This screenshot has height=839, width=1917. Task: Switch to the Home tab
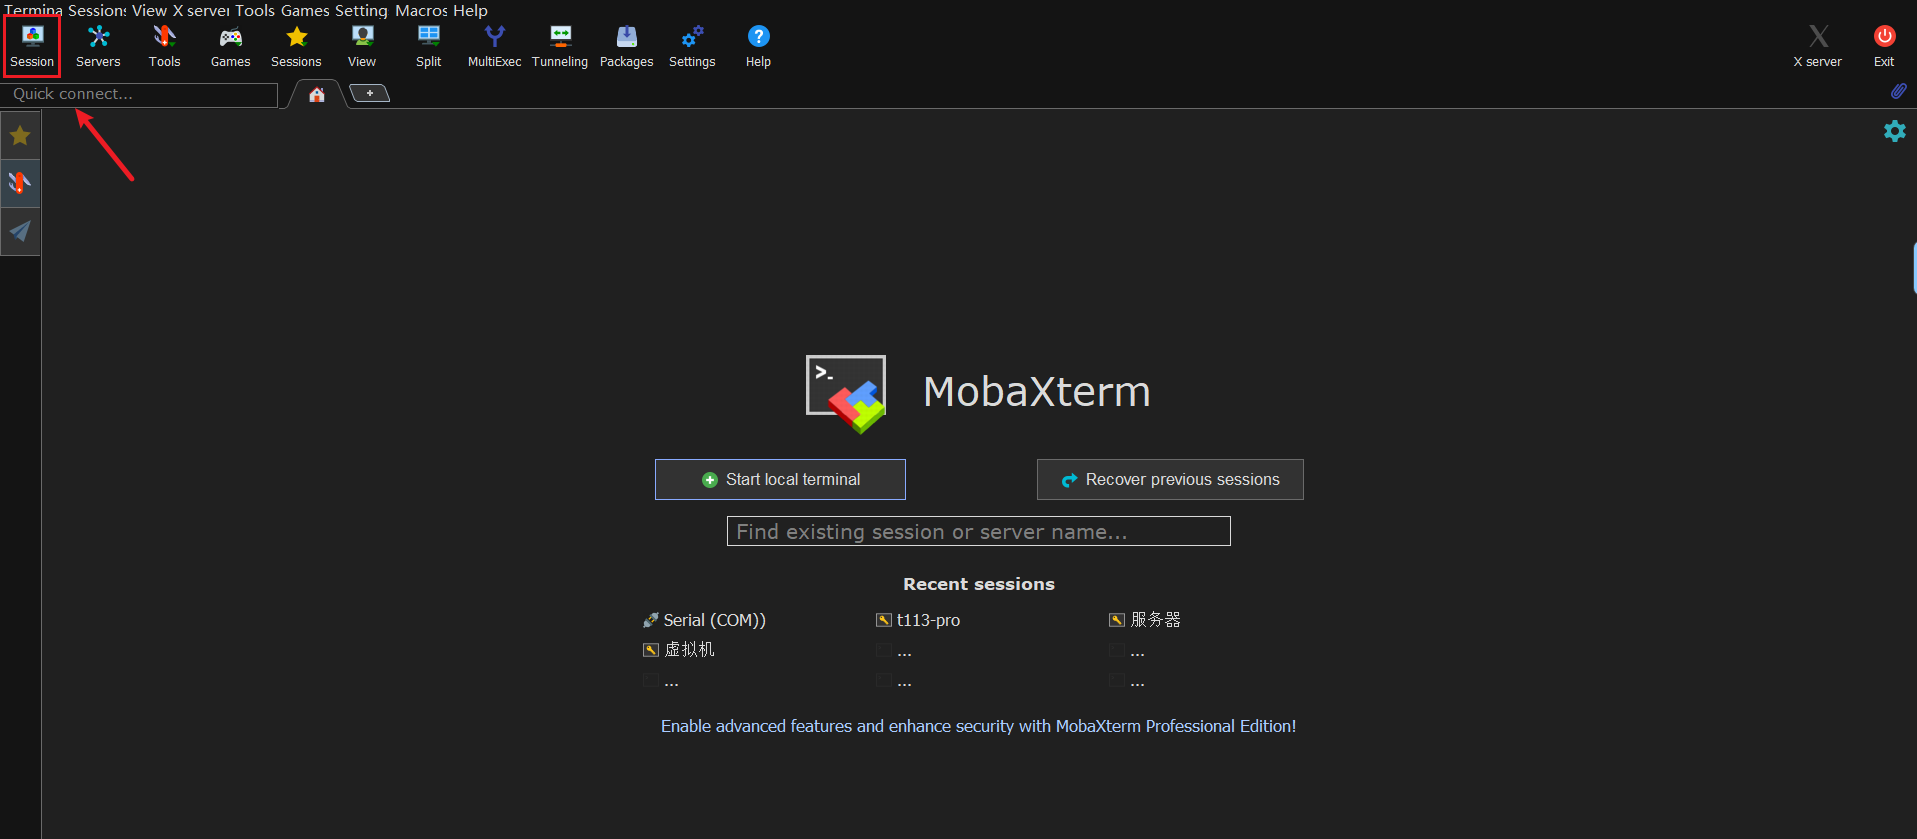click(317, 95)
